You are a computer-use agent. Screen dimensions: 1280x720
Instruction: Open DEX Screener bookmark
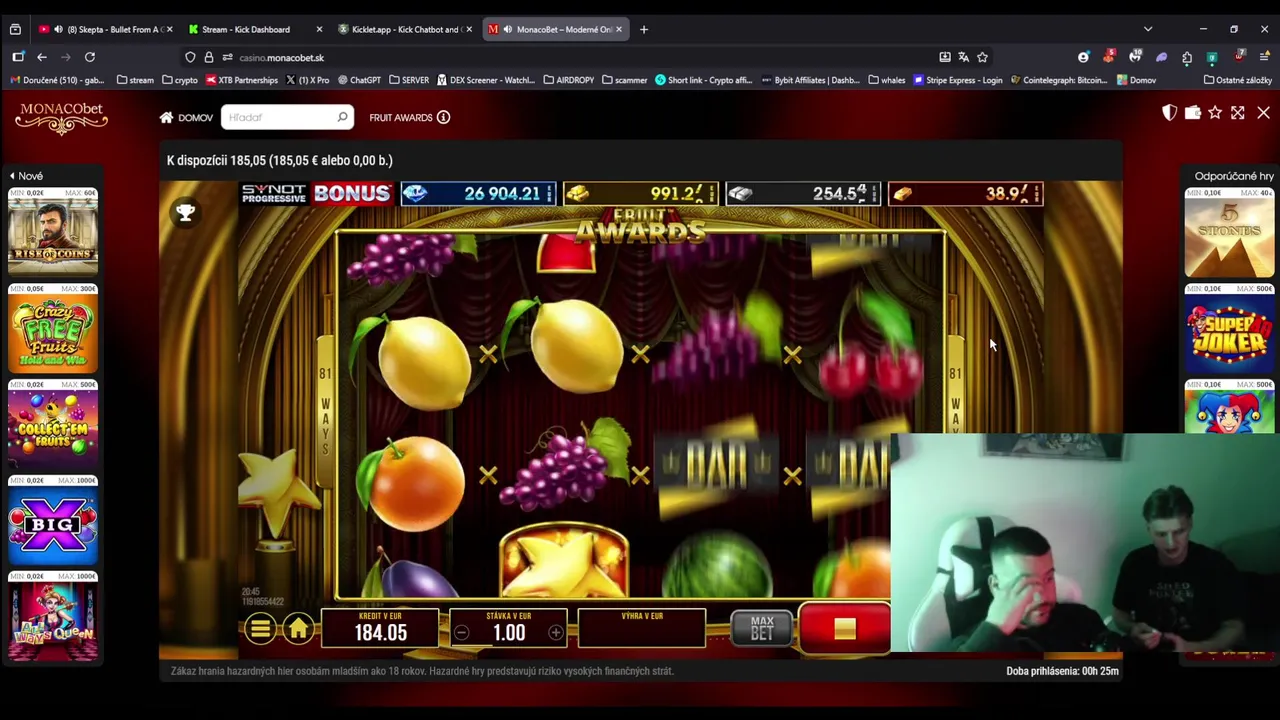pos(486,80)
